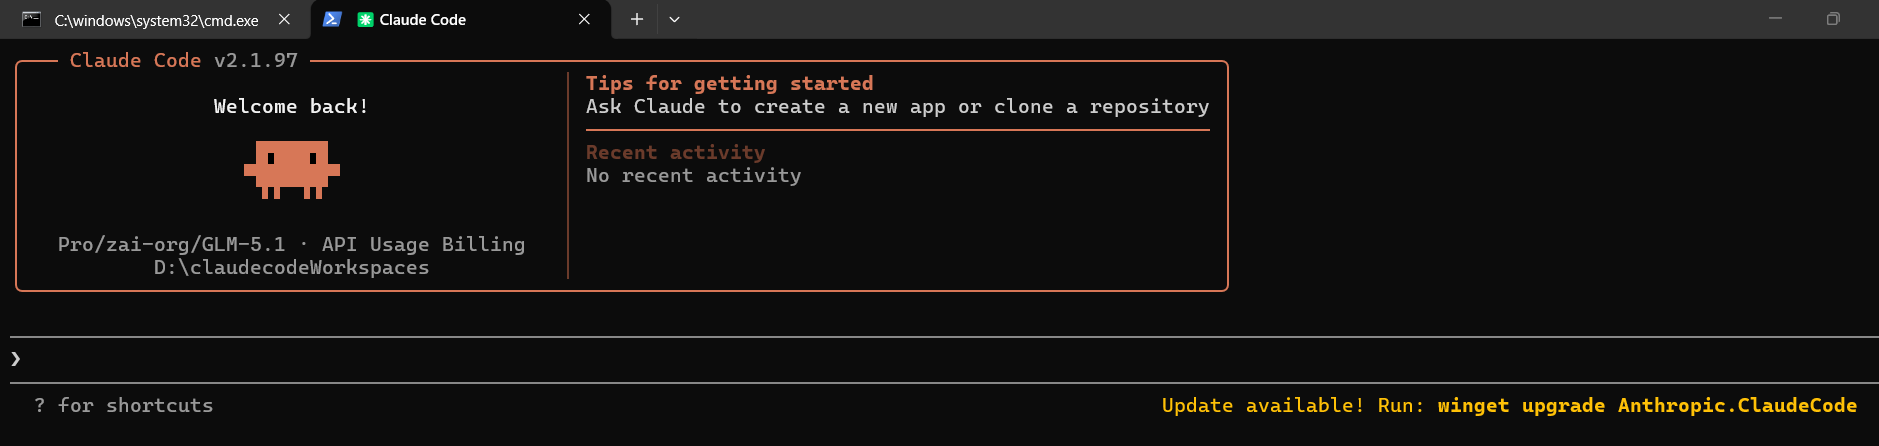Click the green Claude Code tab icon

coord(365,19)
